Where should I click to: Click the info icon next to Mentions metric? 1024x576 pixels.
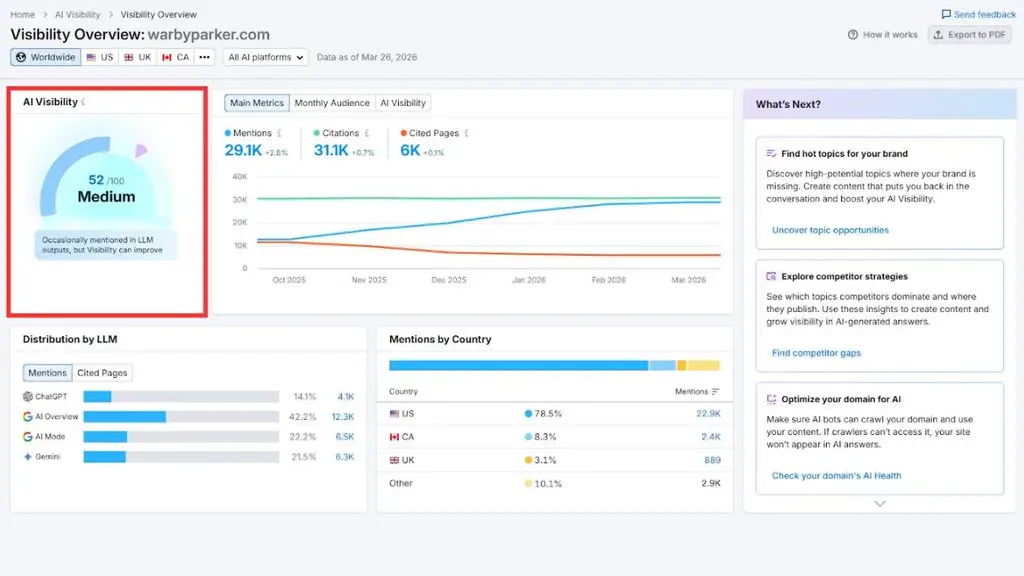pyautogui.click(x=280, y=133)
